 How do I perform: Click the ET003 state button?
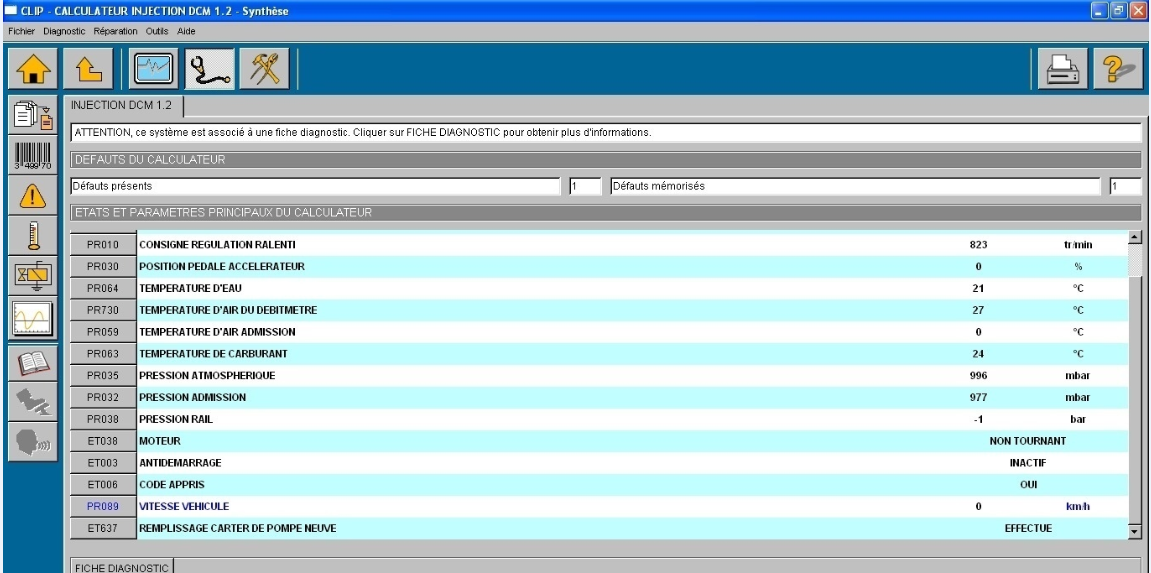(x=103, y=463)
